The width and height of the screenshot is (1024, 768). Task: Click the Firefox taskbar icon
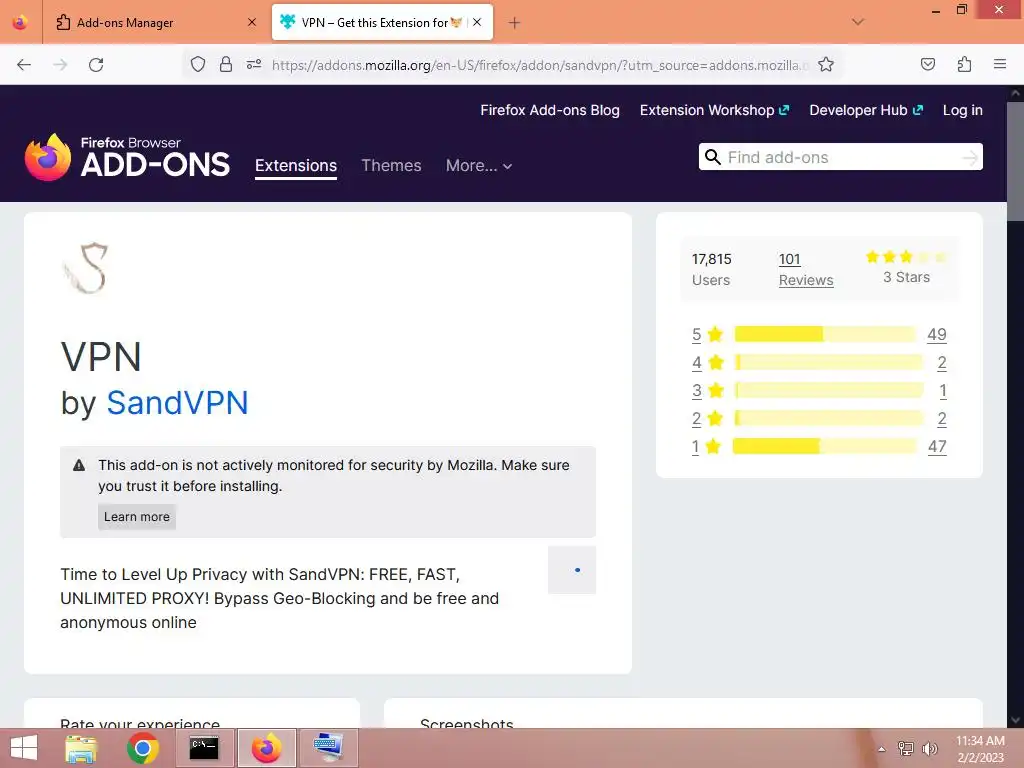coord(266,748)
